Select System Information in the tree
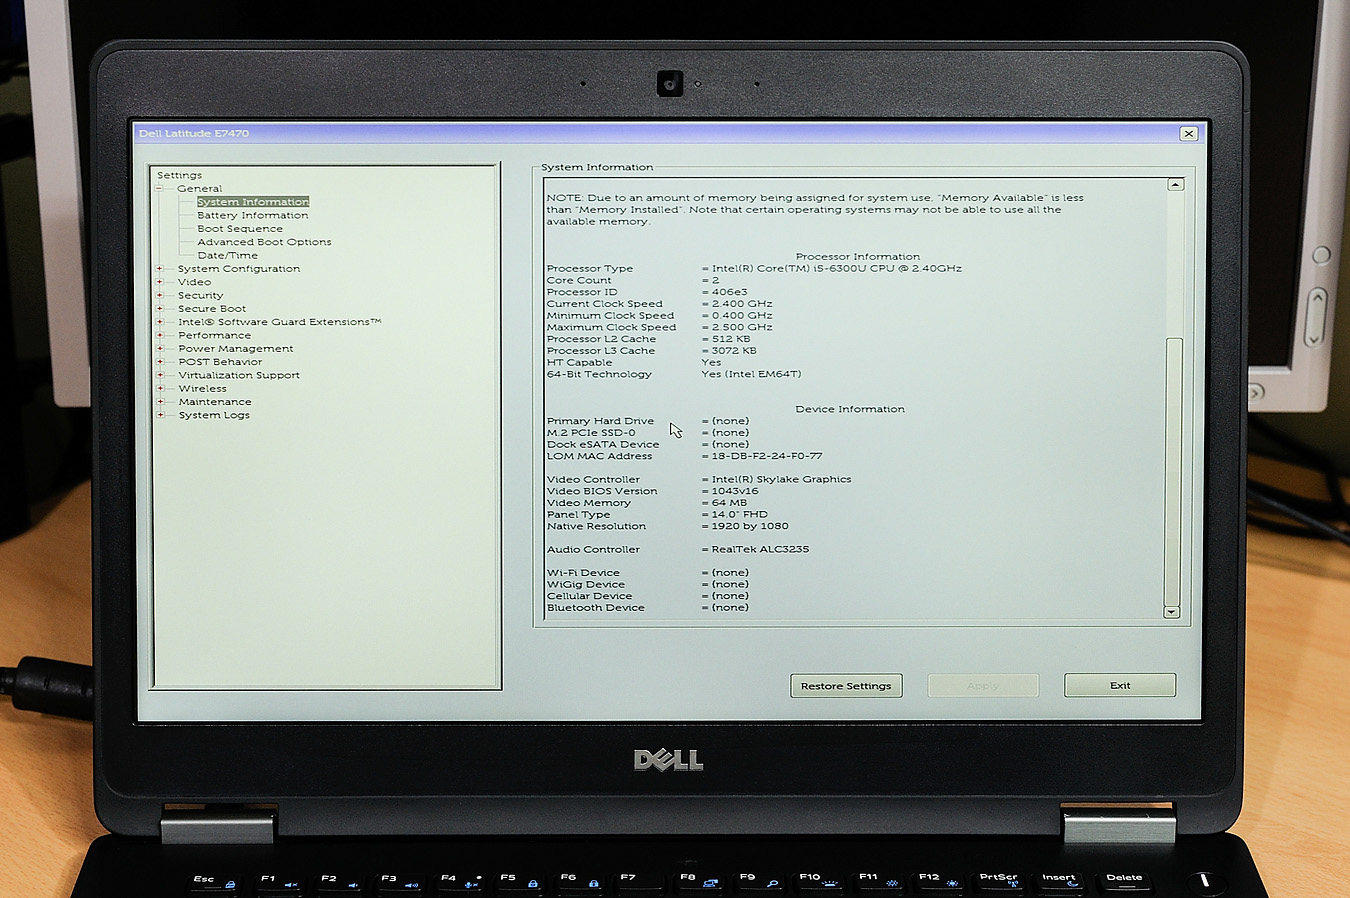Screen dimensions: 1350x898 point(253,202)
